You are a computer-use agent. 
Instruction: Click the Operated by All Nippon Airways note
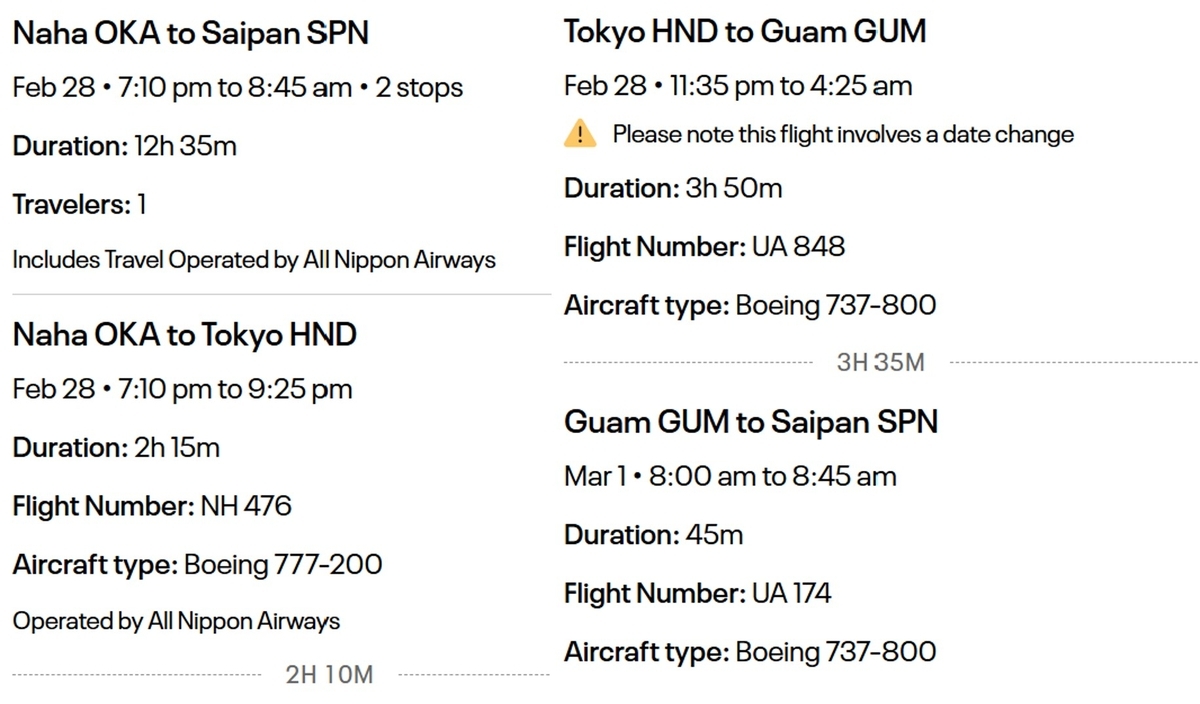pos(176,621)
